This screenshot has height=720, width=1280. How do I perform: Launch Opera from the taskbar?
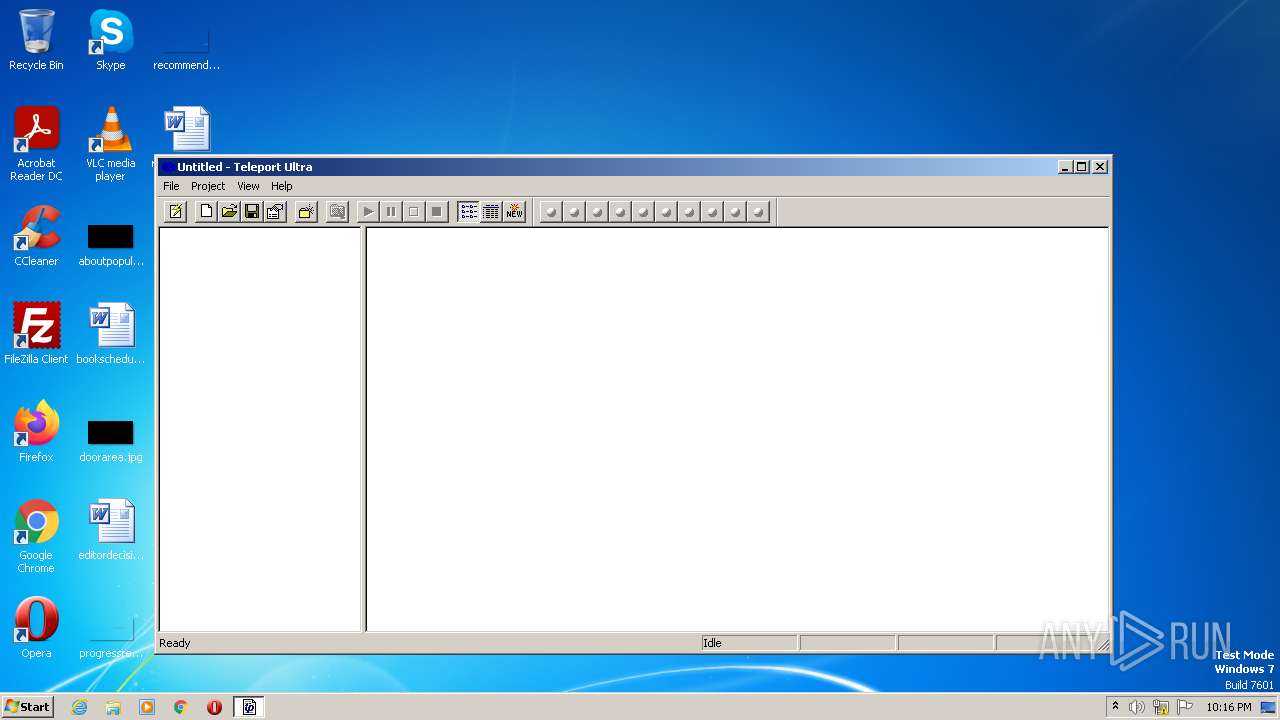pyautogui.click(x=214, y=707)
